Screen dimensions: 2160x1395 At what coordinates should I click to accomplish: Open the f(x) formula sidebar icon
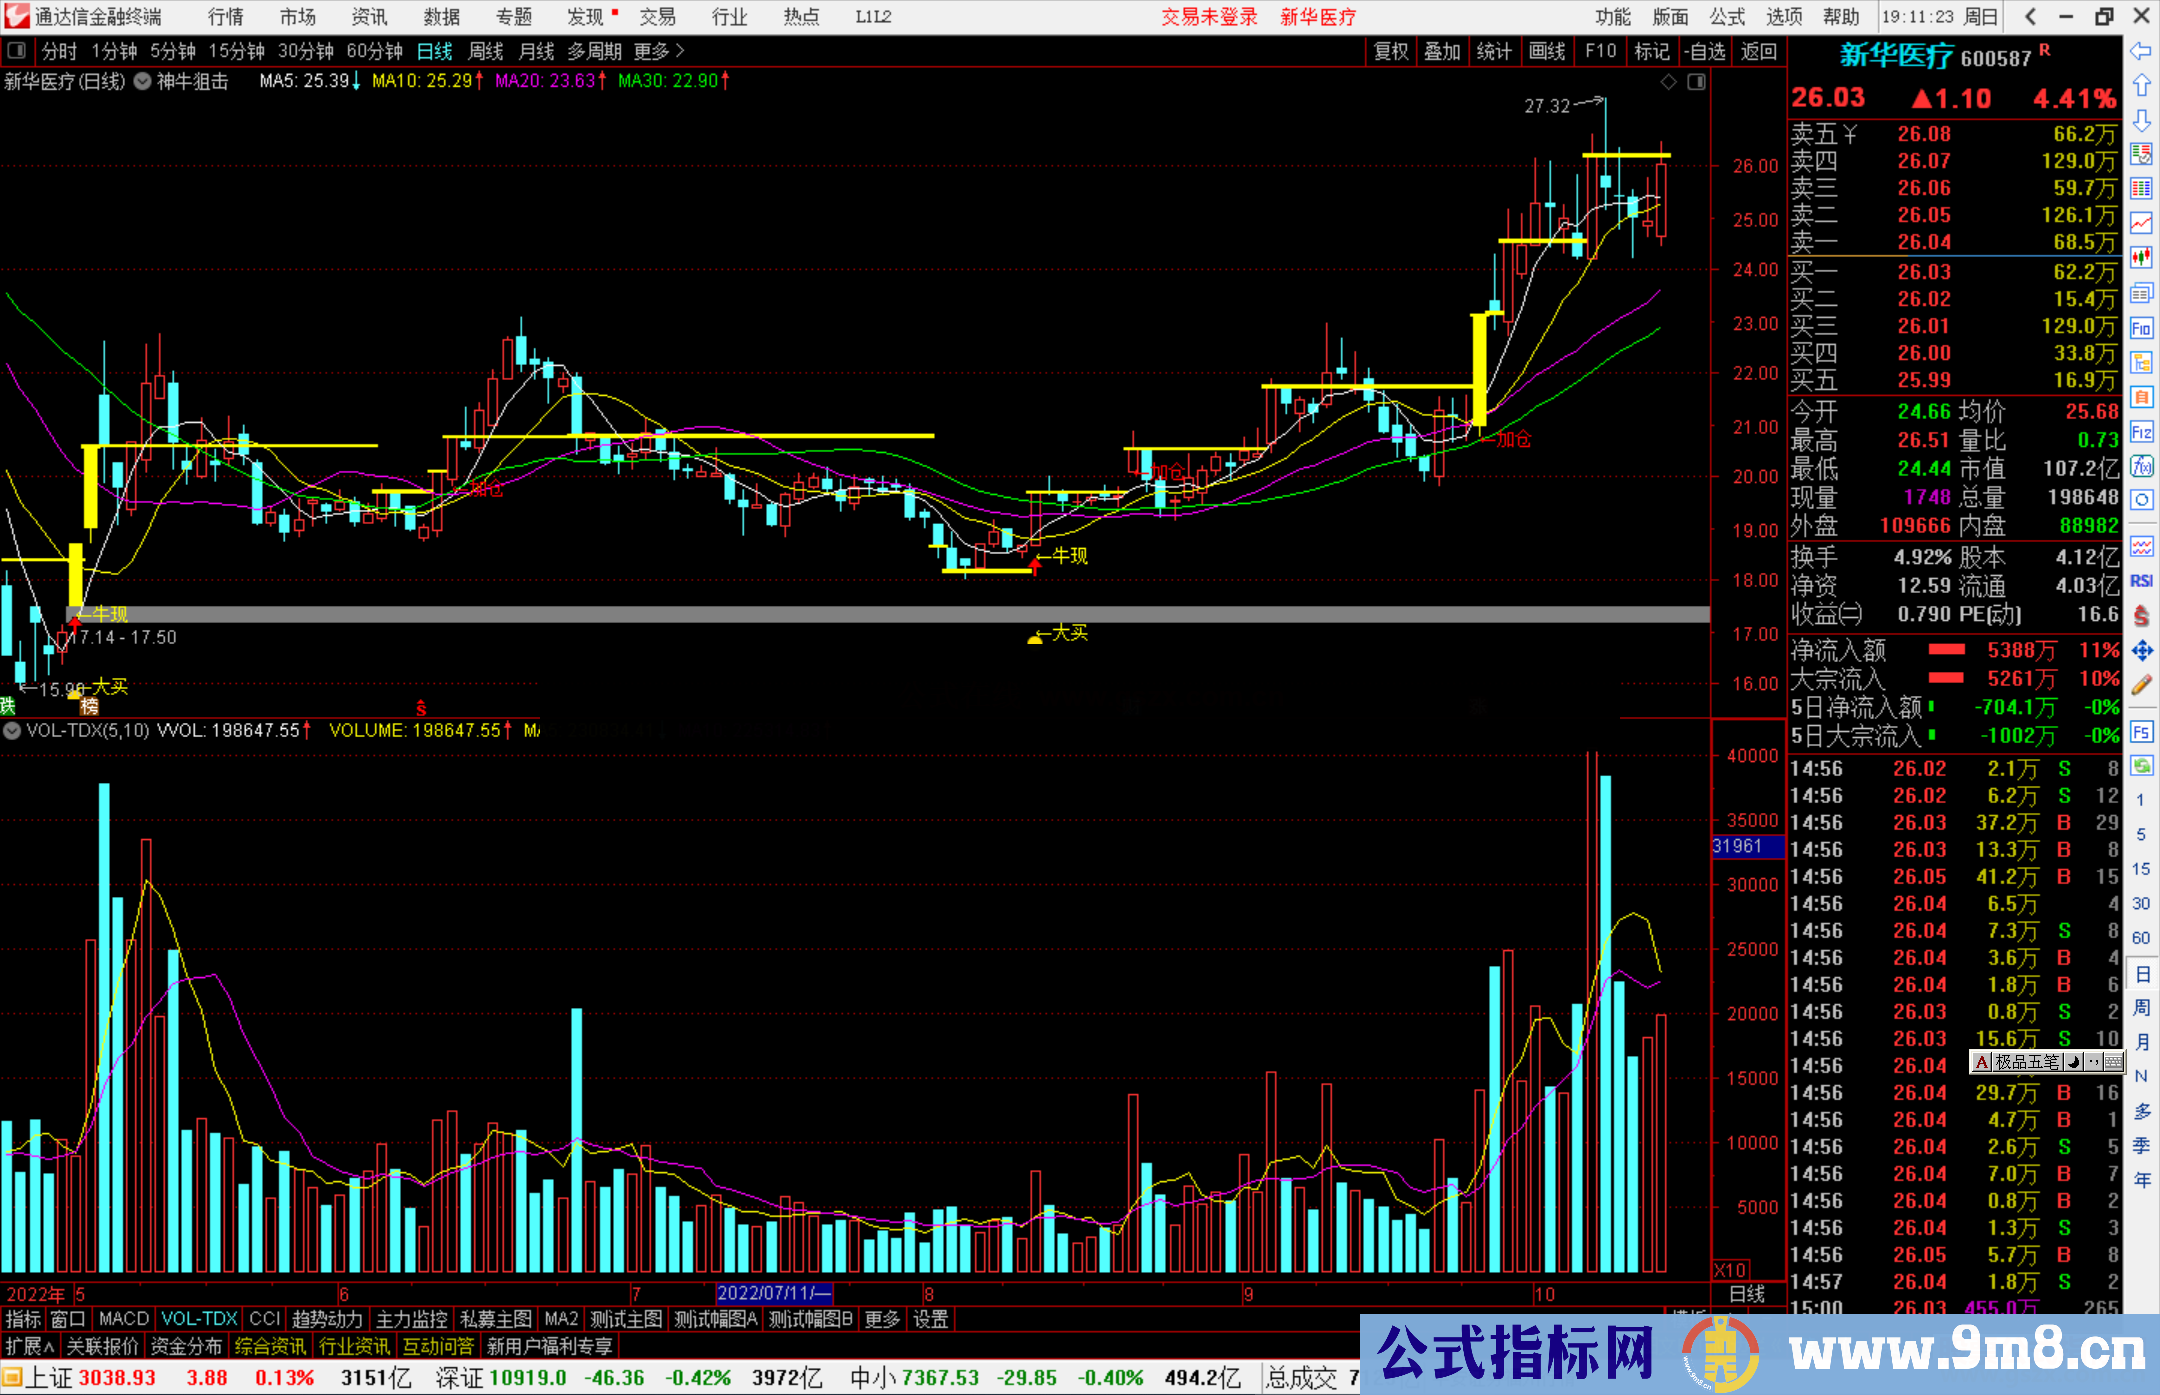pyautogui.click(x=2141, y=466)
